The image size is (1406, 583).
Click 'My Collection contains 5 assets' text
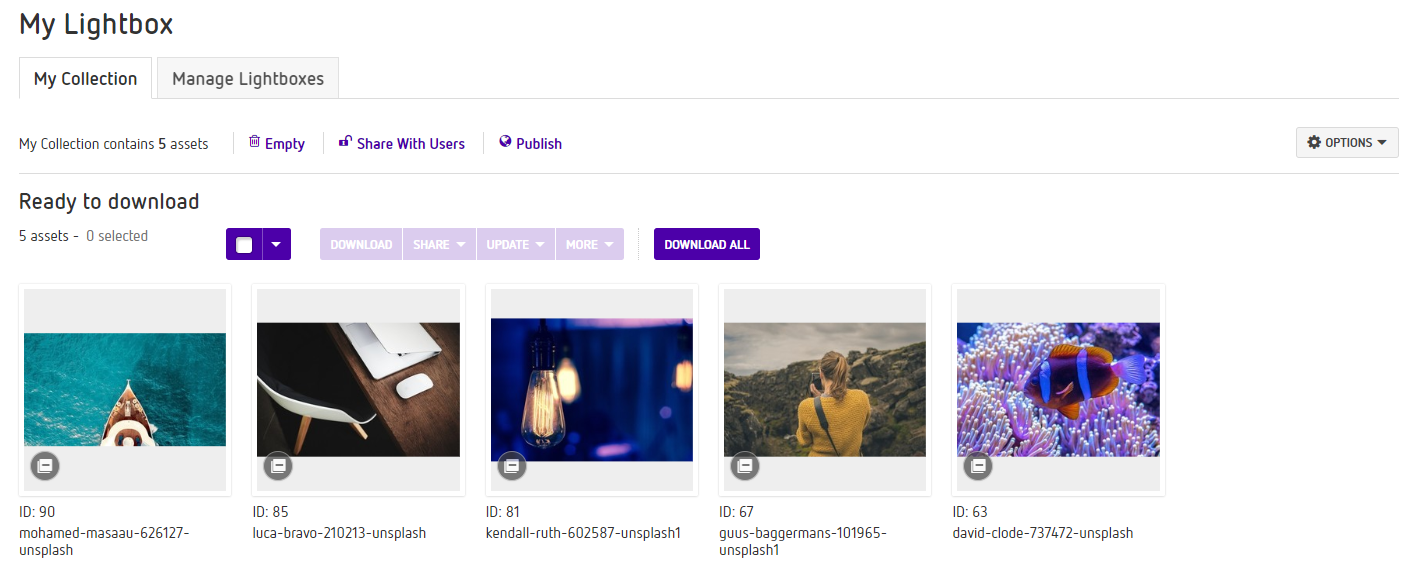coord(114,144)
